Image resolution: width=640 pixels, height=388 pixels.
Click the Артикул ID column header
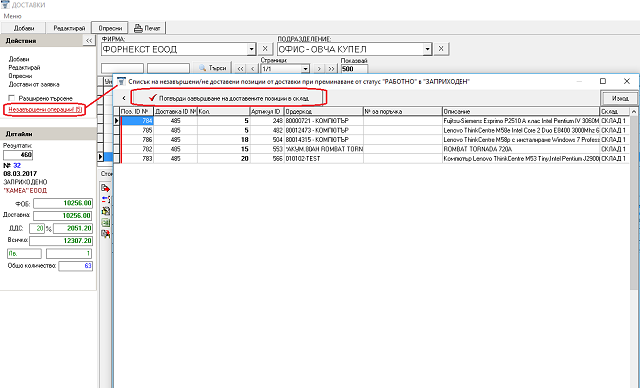point(267,111)
